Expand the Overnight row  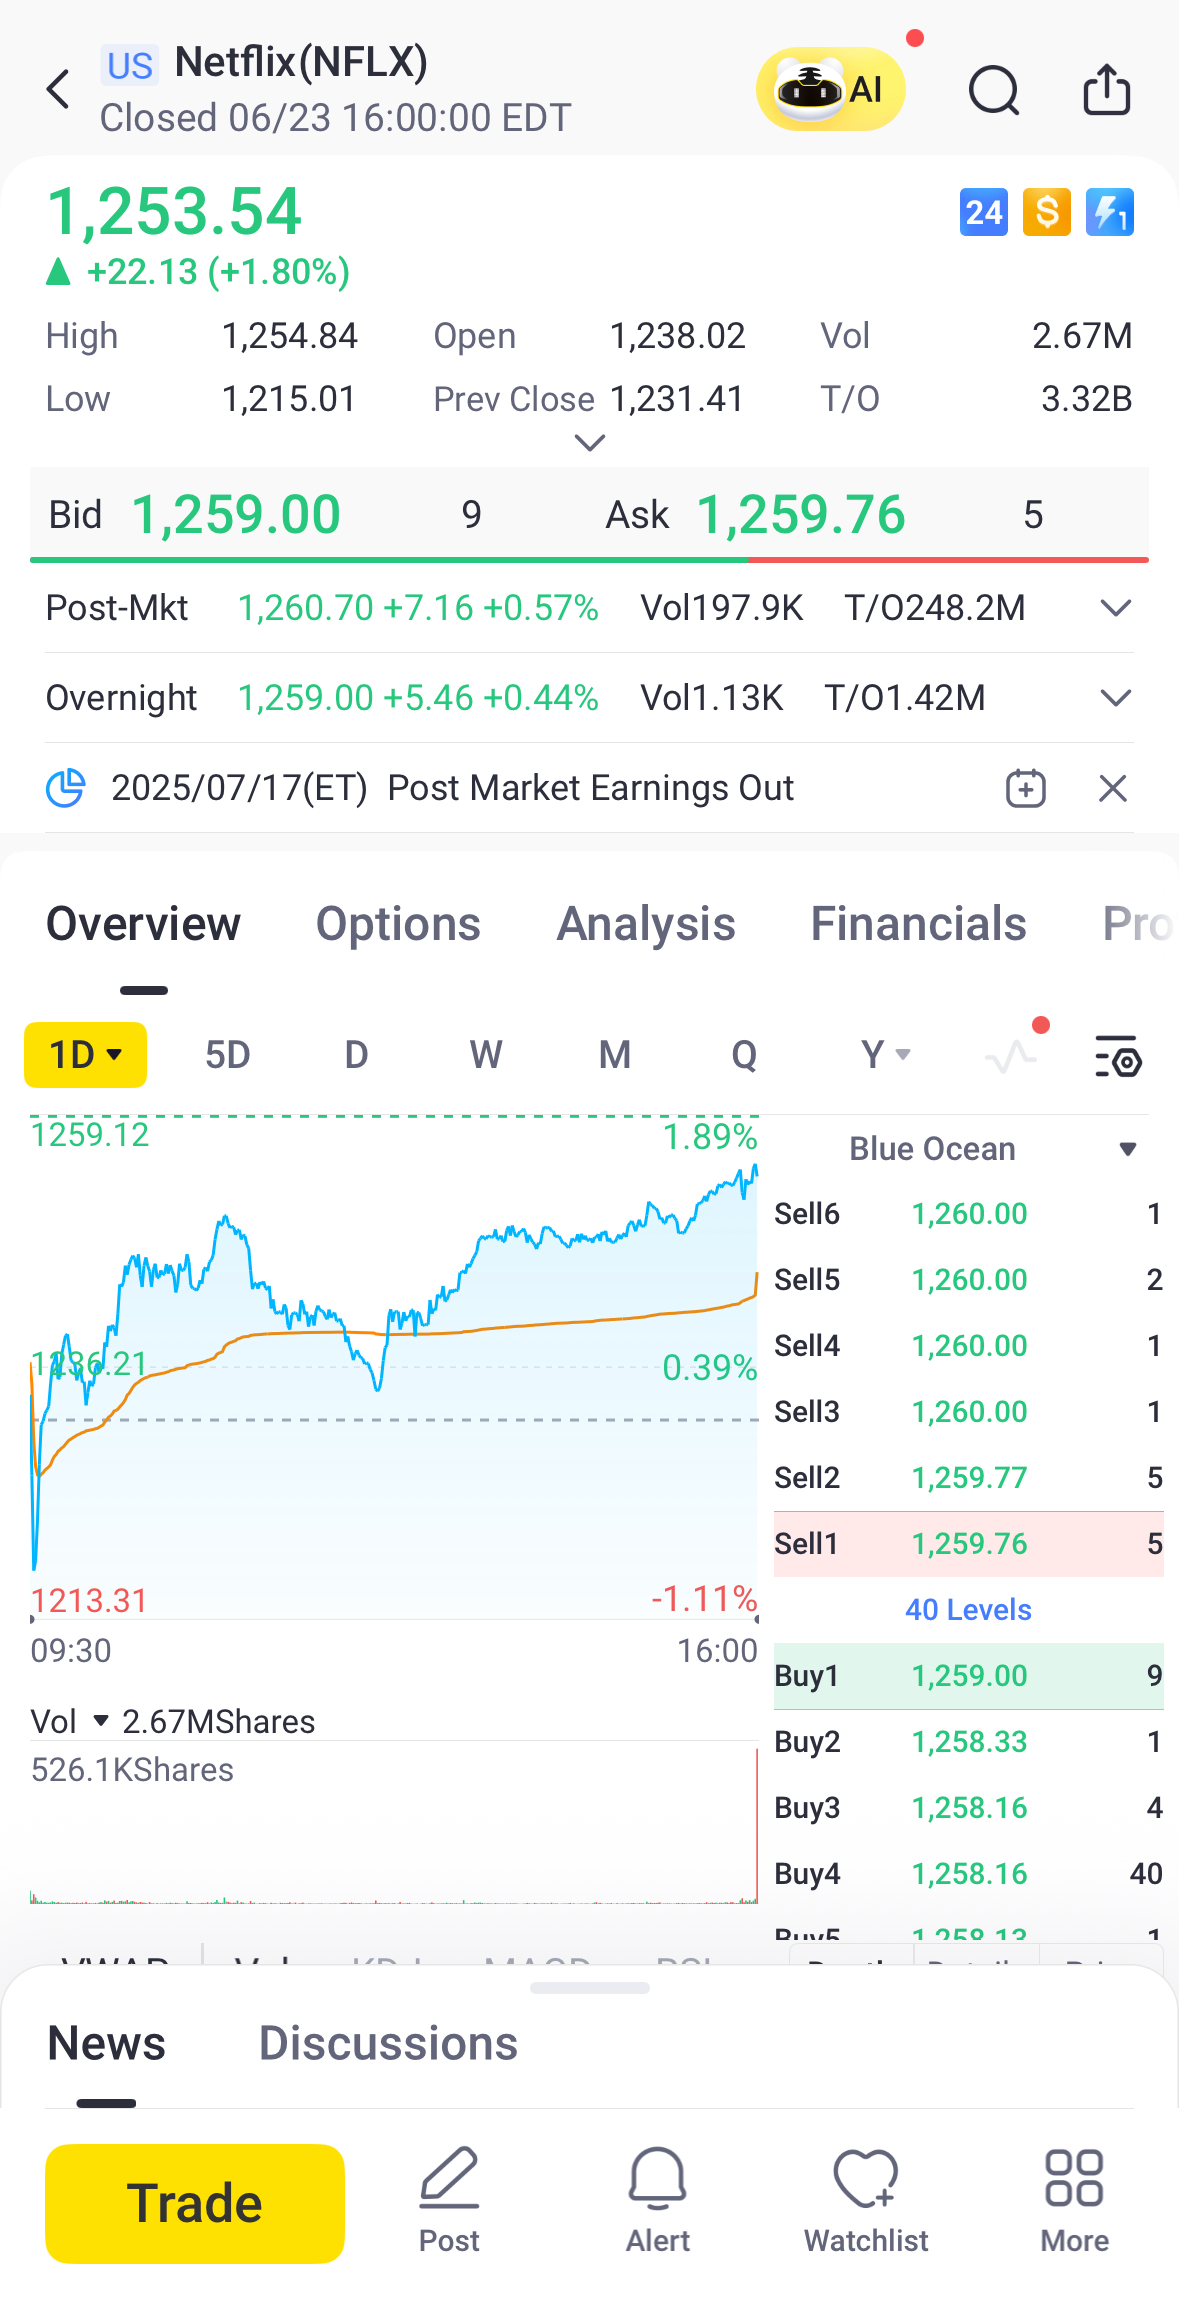(1115, 698)
